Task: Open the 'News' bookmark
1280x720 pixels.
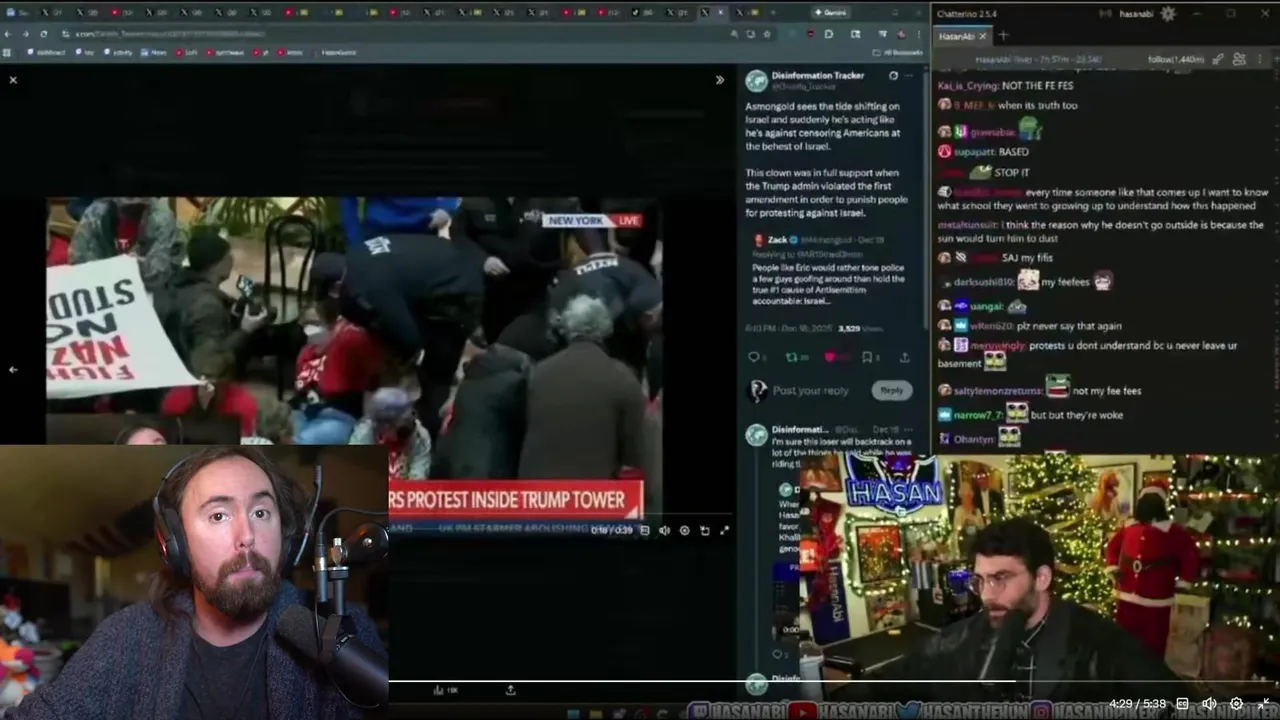Action: pyautogui.click(x=154, y=52)
